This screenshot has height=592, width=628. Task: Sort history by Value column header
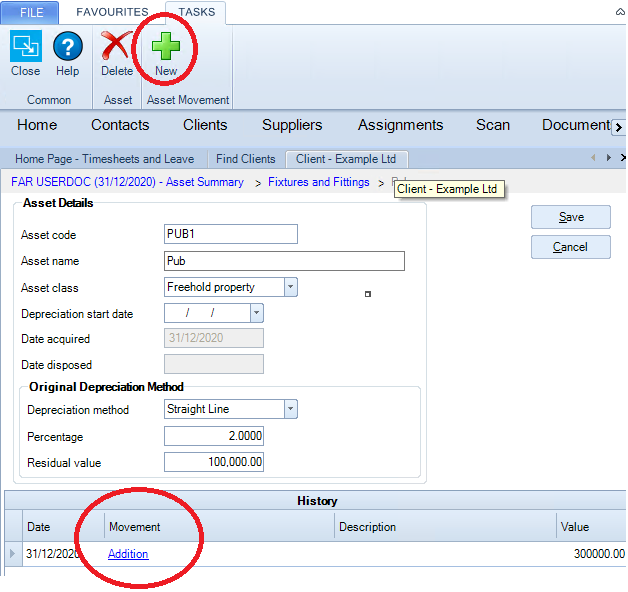tap(592, 526)
